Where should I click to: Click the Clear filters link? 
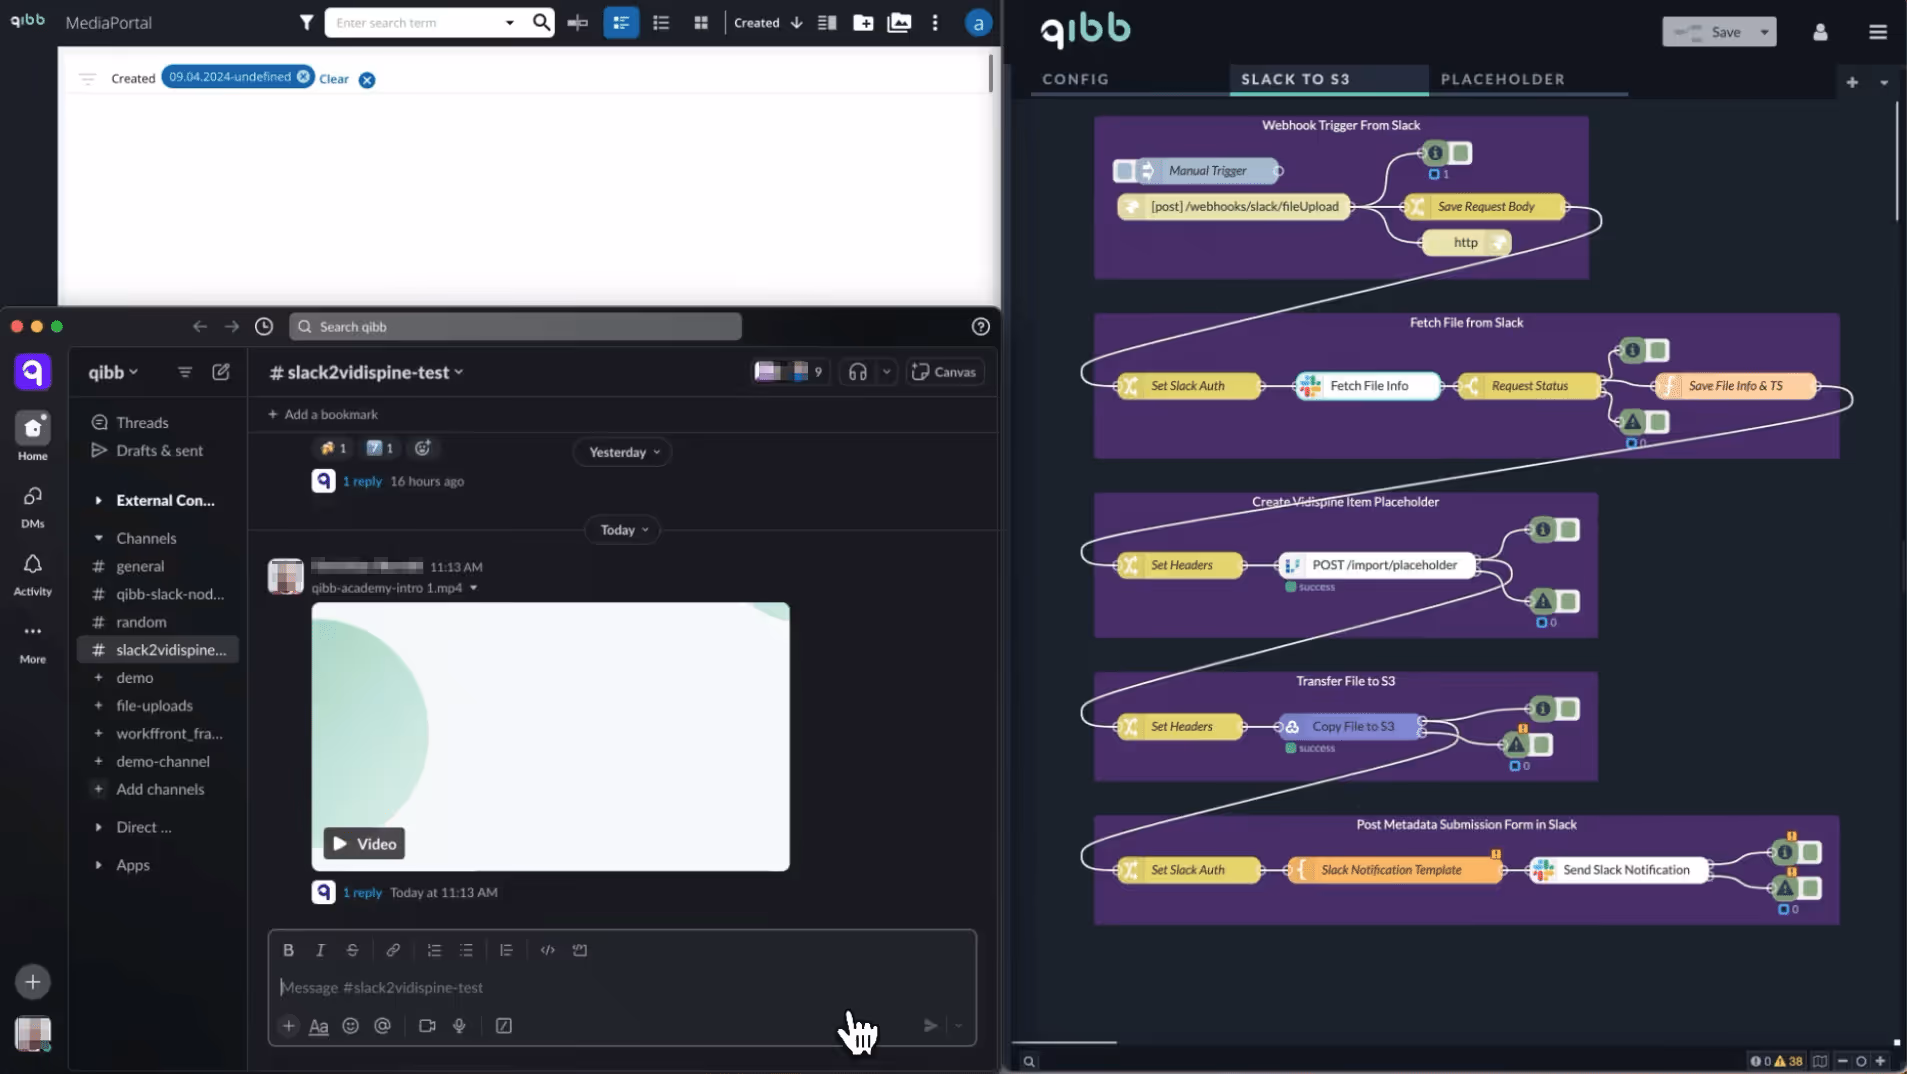pos(334,79)
